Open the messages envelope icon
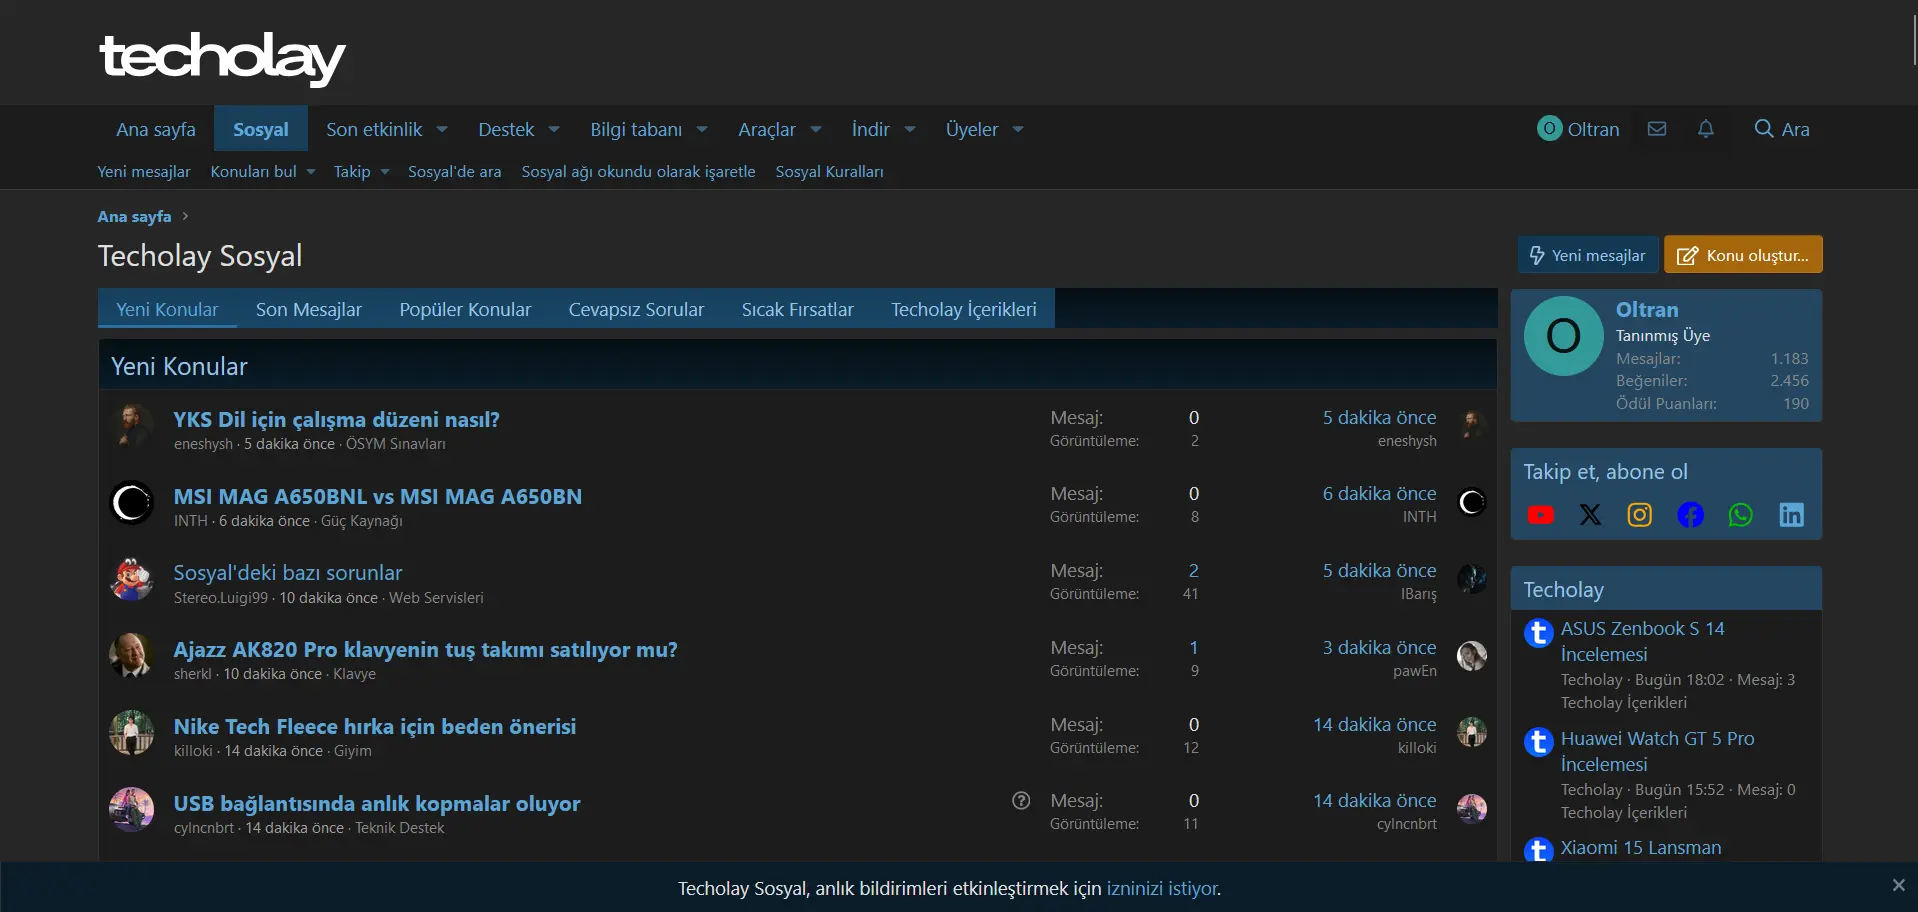 pos(1657,129)
